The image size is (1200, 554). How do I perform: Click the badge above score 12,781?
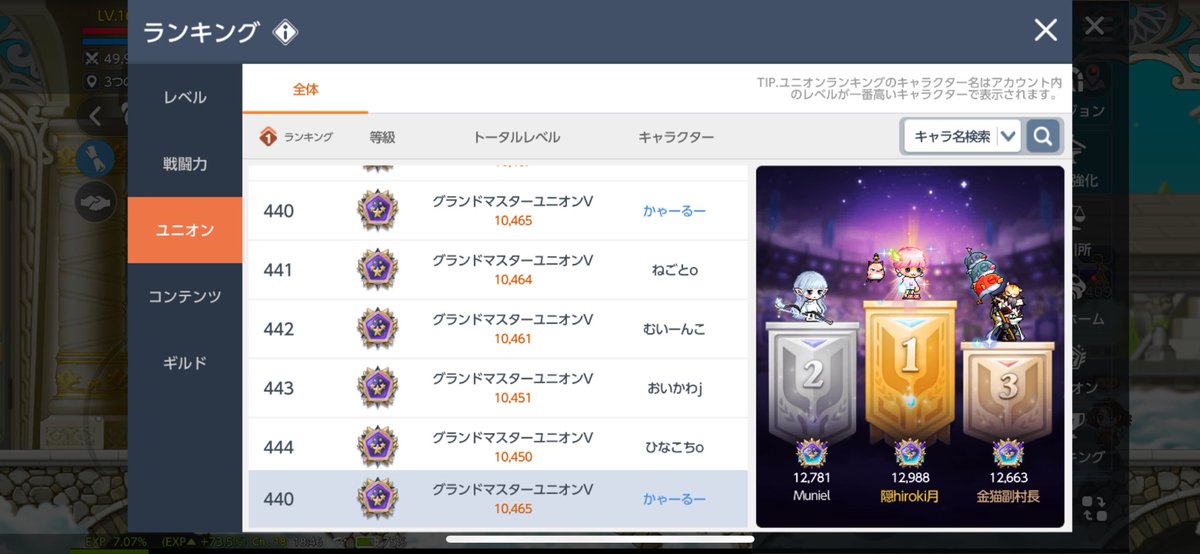click(x=811, y=452)
